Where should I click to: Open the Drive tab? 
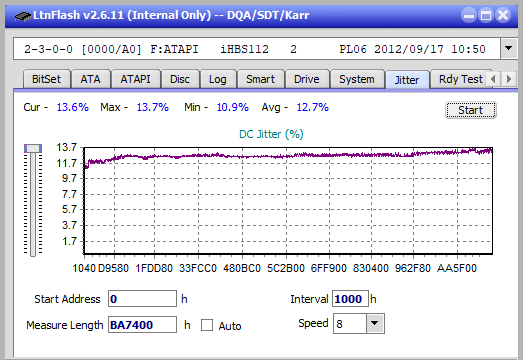pyautogui.click(x=307, y=79)
